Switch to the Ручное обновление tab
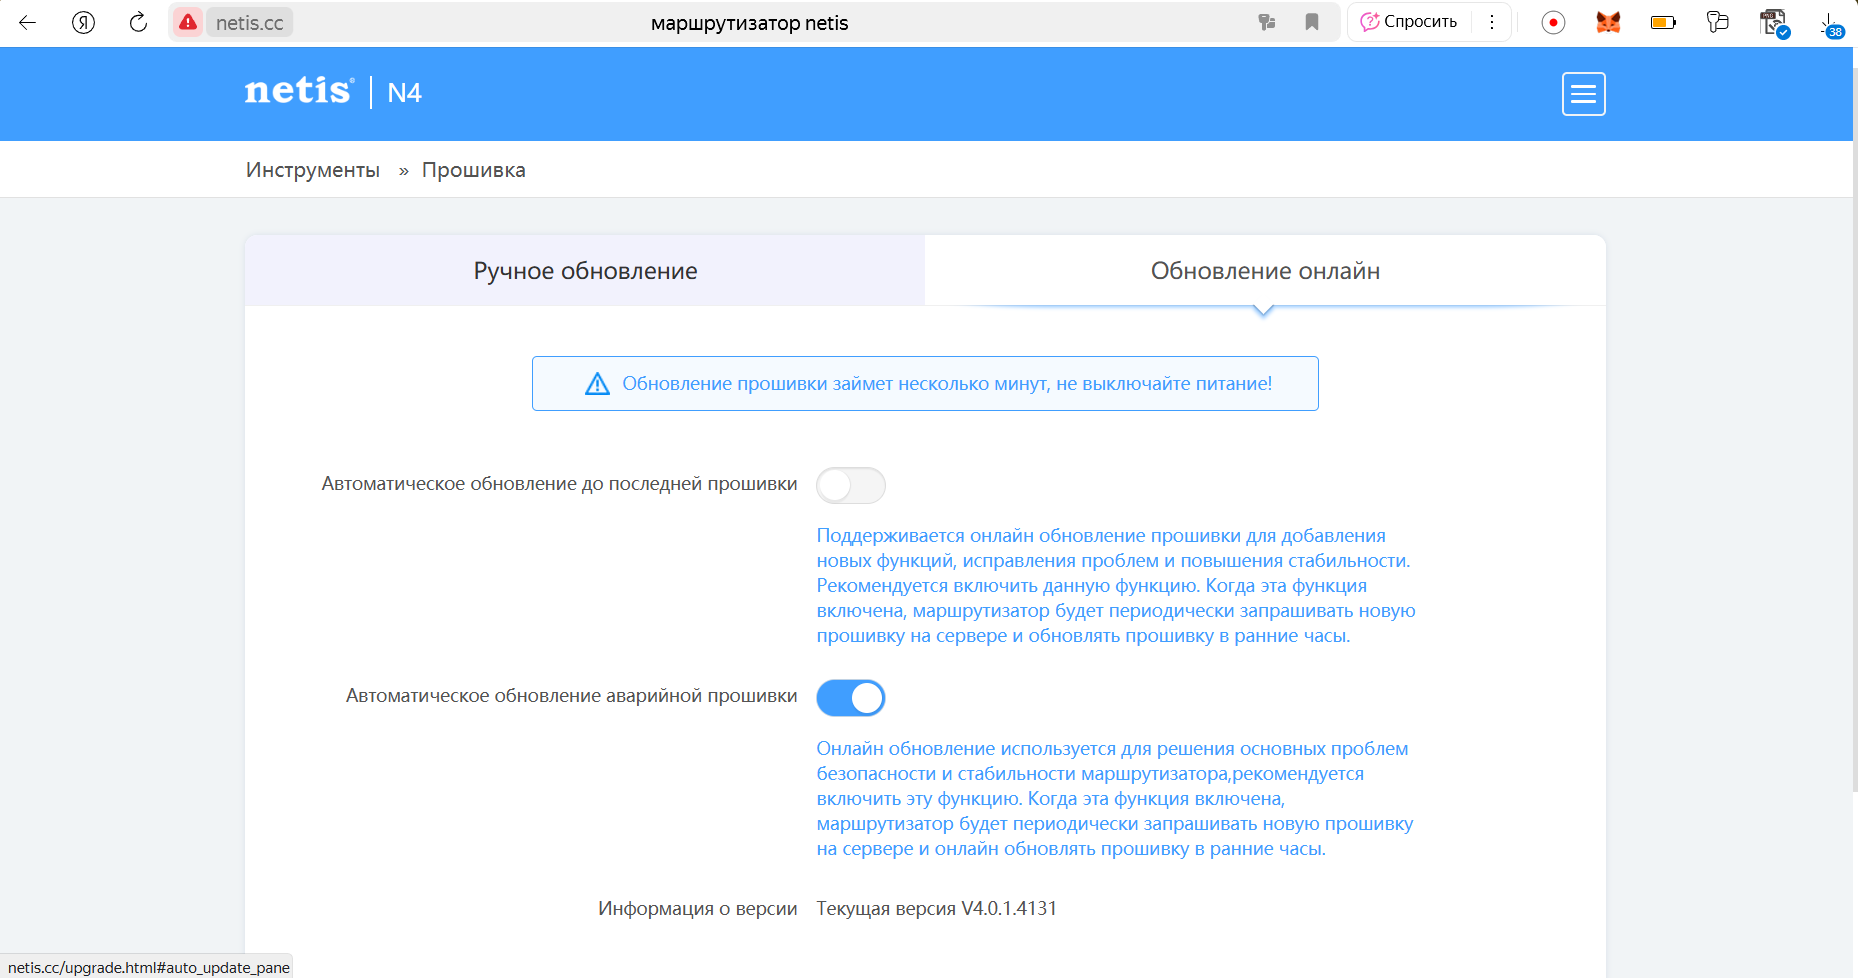1858x978 pixels. pyautogui.click(x=585, y=271)
